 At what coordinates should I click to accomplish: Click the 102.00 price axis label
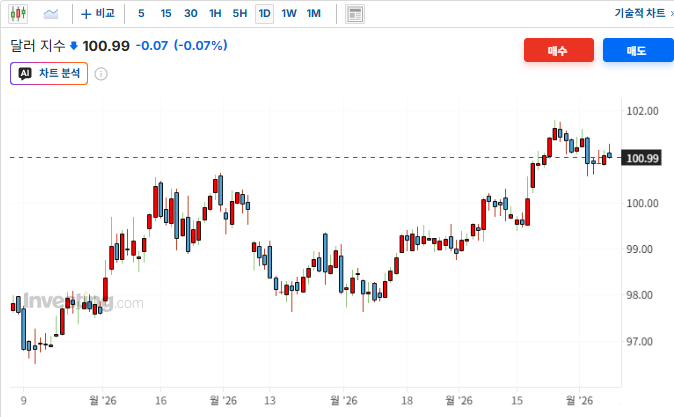pos(642,111)
